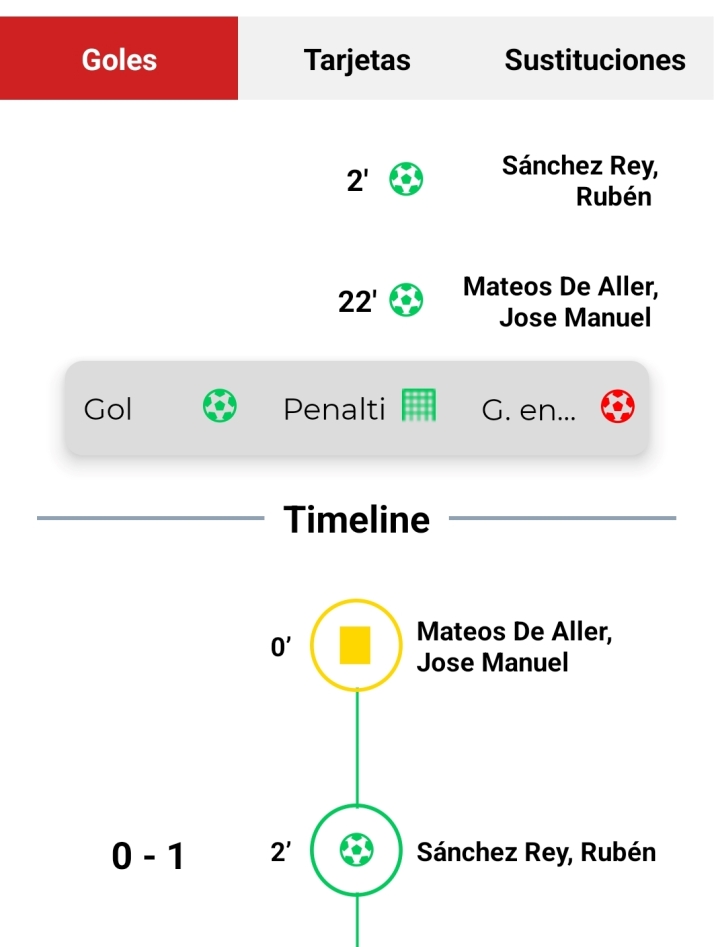Tap the Penalti goal net icon
The image size is (714, 947).
tap(420, 406)
